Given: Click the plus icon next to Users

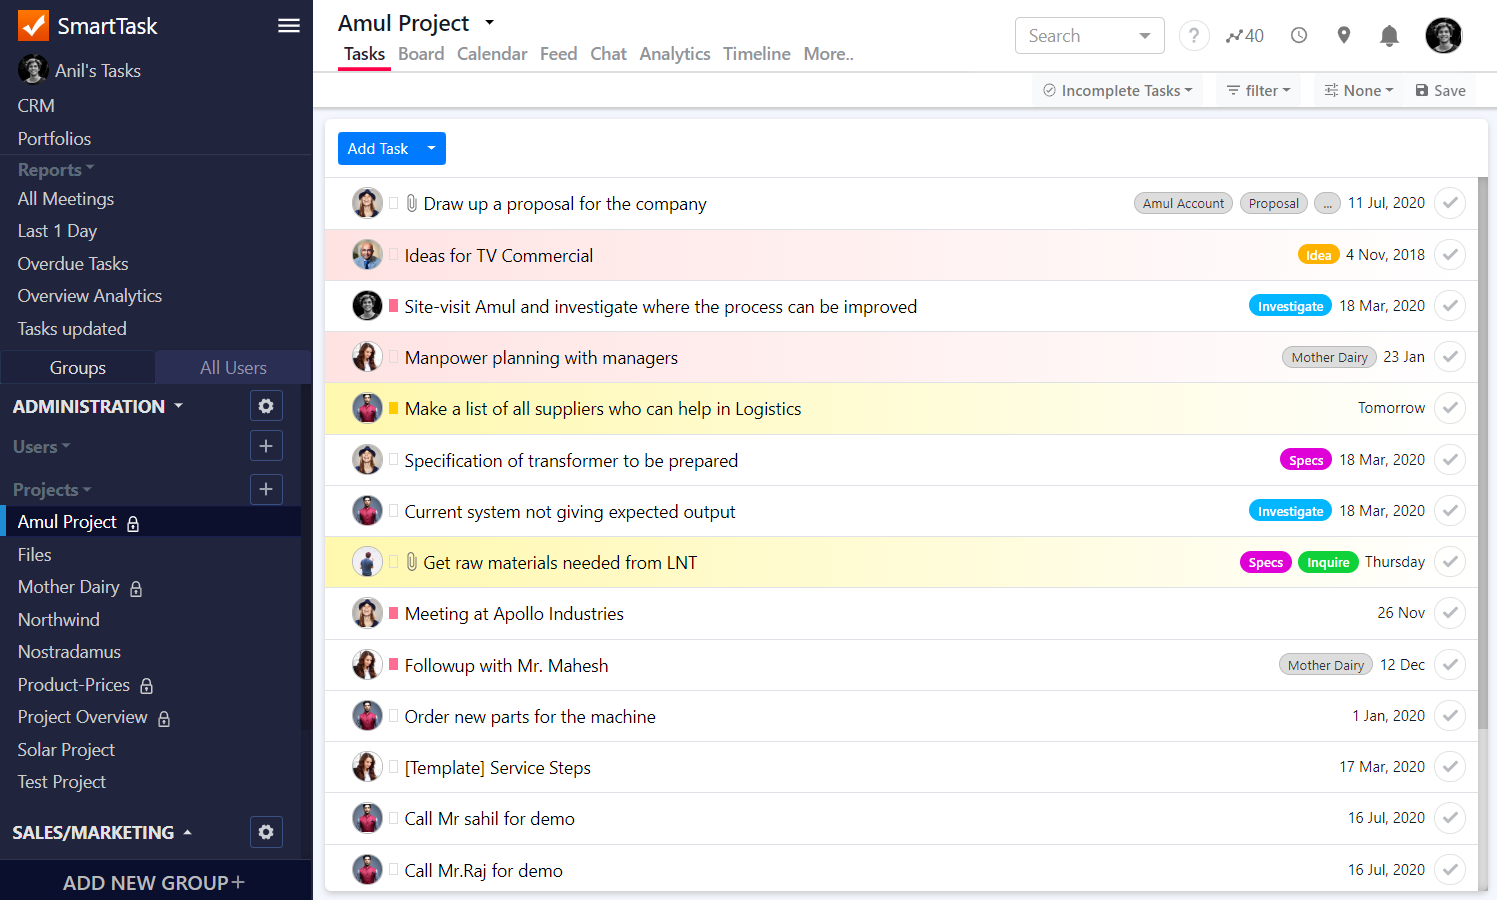Looking at the screenshot, I should pos(266,446).
